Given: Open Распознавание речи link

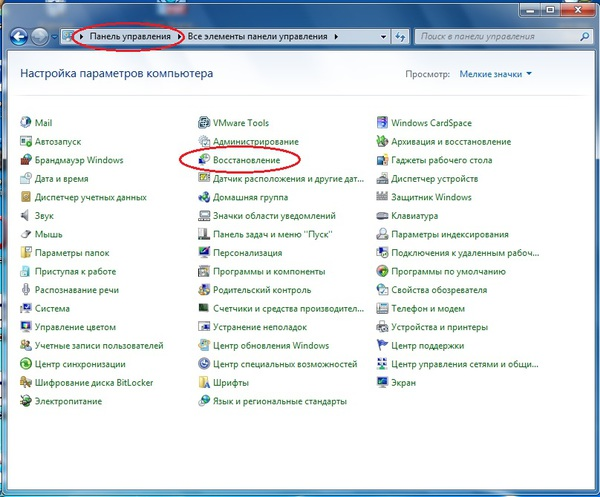Looking at the screenshot, I should [77, 290].
